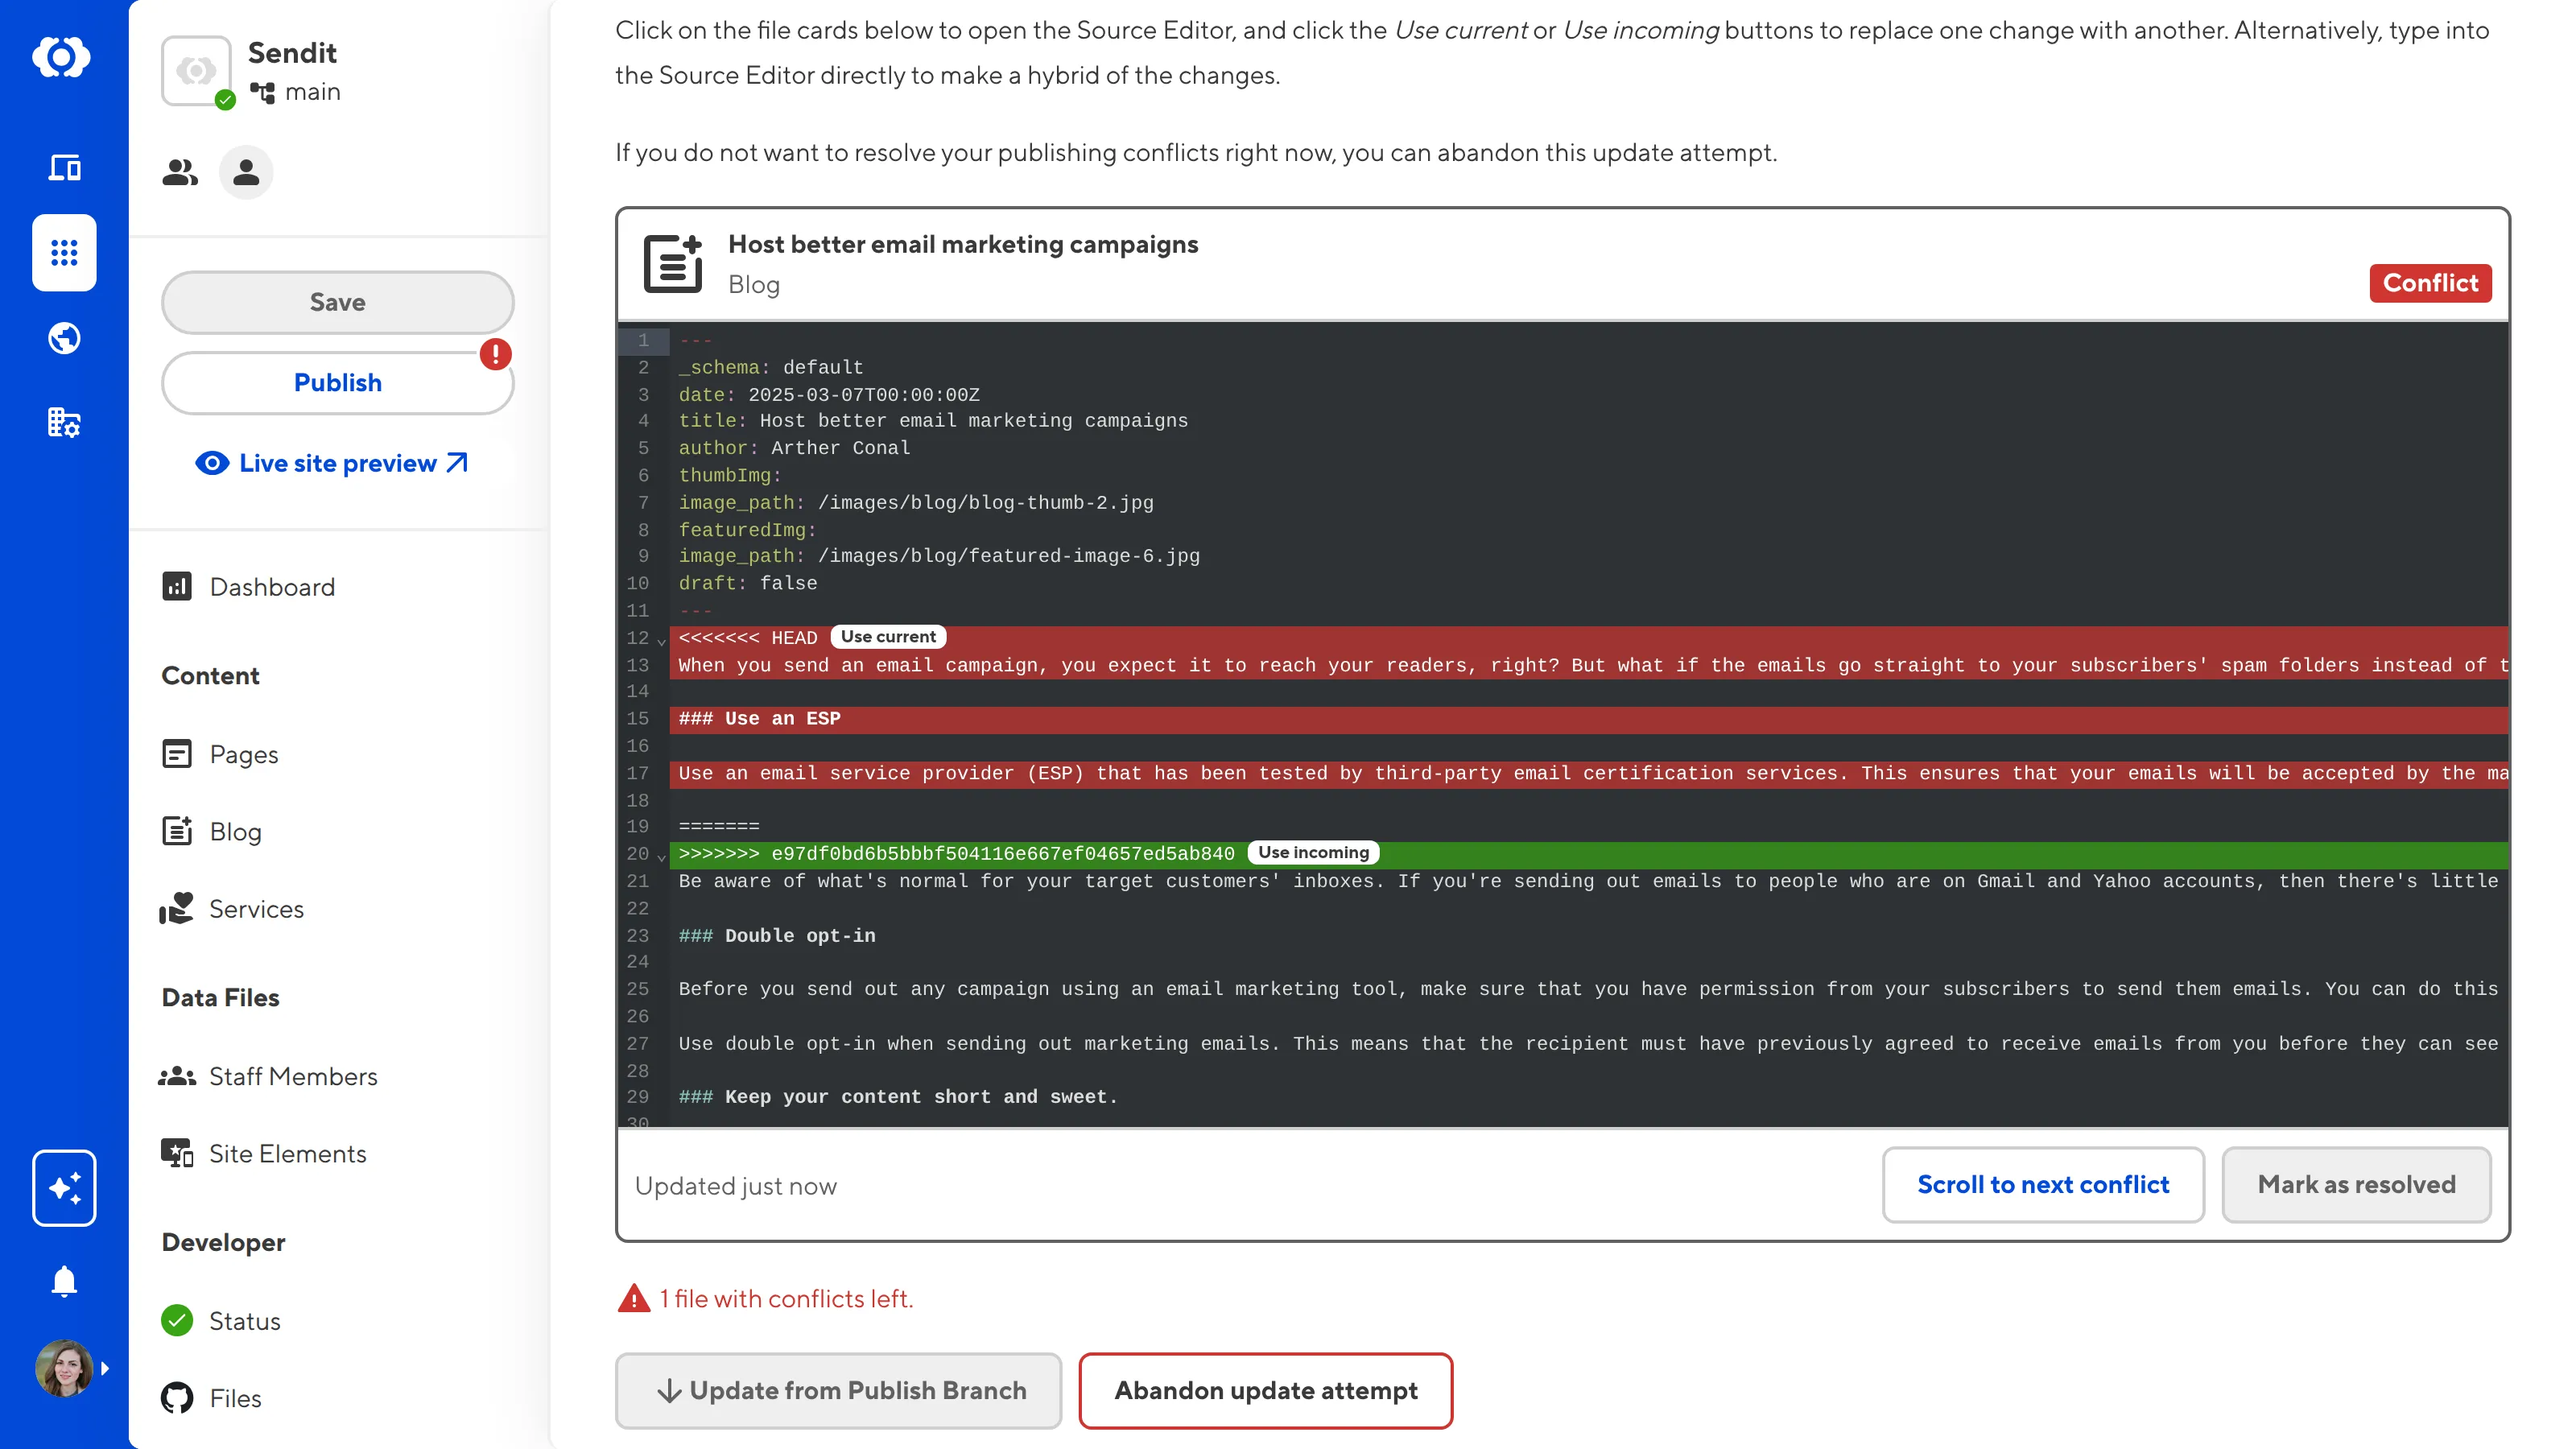
Task: Open the devices preview icon in sidebar
Action: (x=64, y=168)
